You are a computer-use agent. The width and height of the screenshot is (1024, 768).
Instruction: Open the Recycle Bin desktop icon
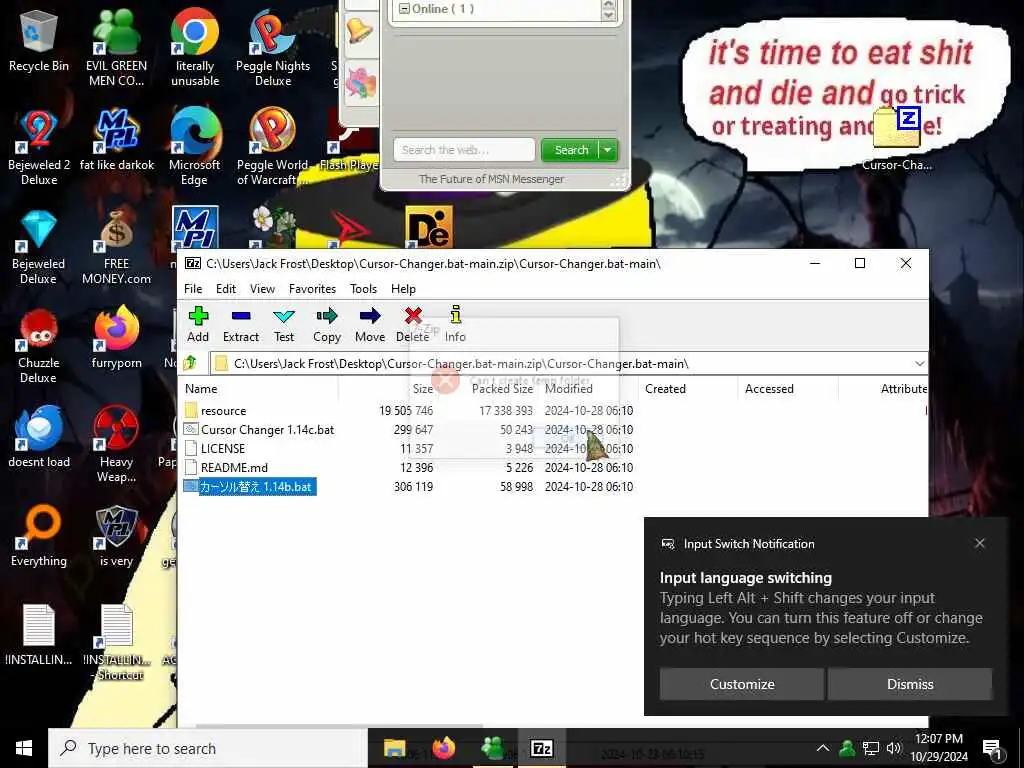pyautogui.click(x=39, y=40)
